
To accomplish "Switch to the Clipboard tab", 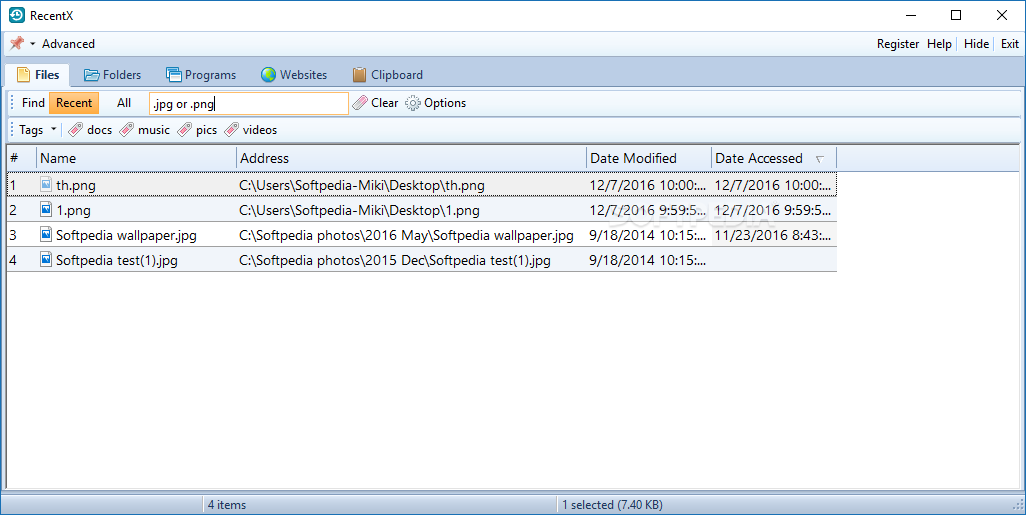I will 387,75.
